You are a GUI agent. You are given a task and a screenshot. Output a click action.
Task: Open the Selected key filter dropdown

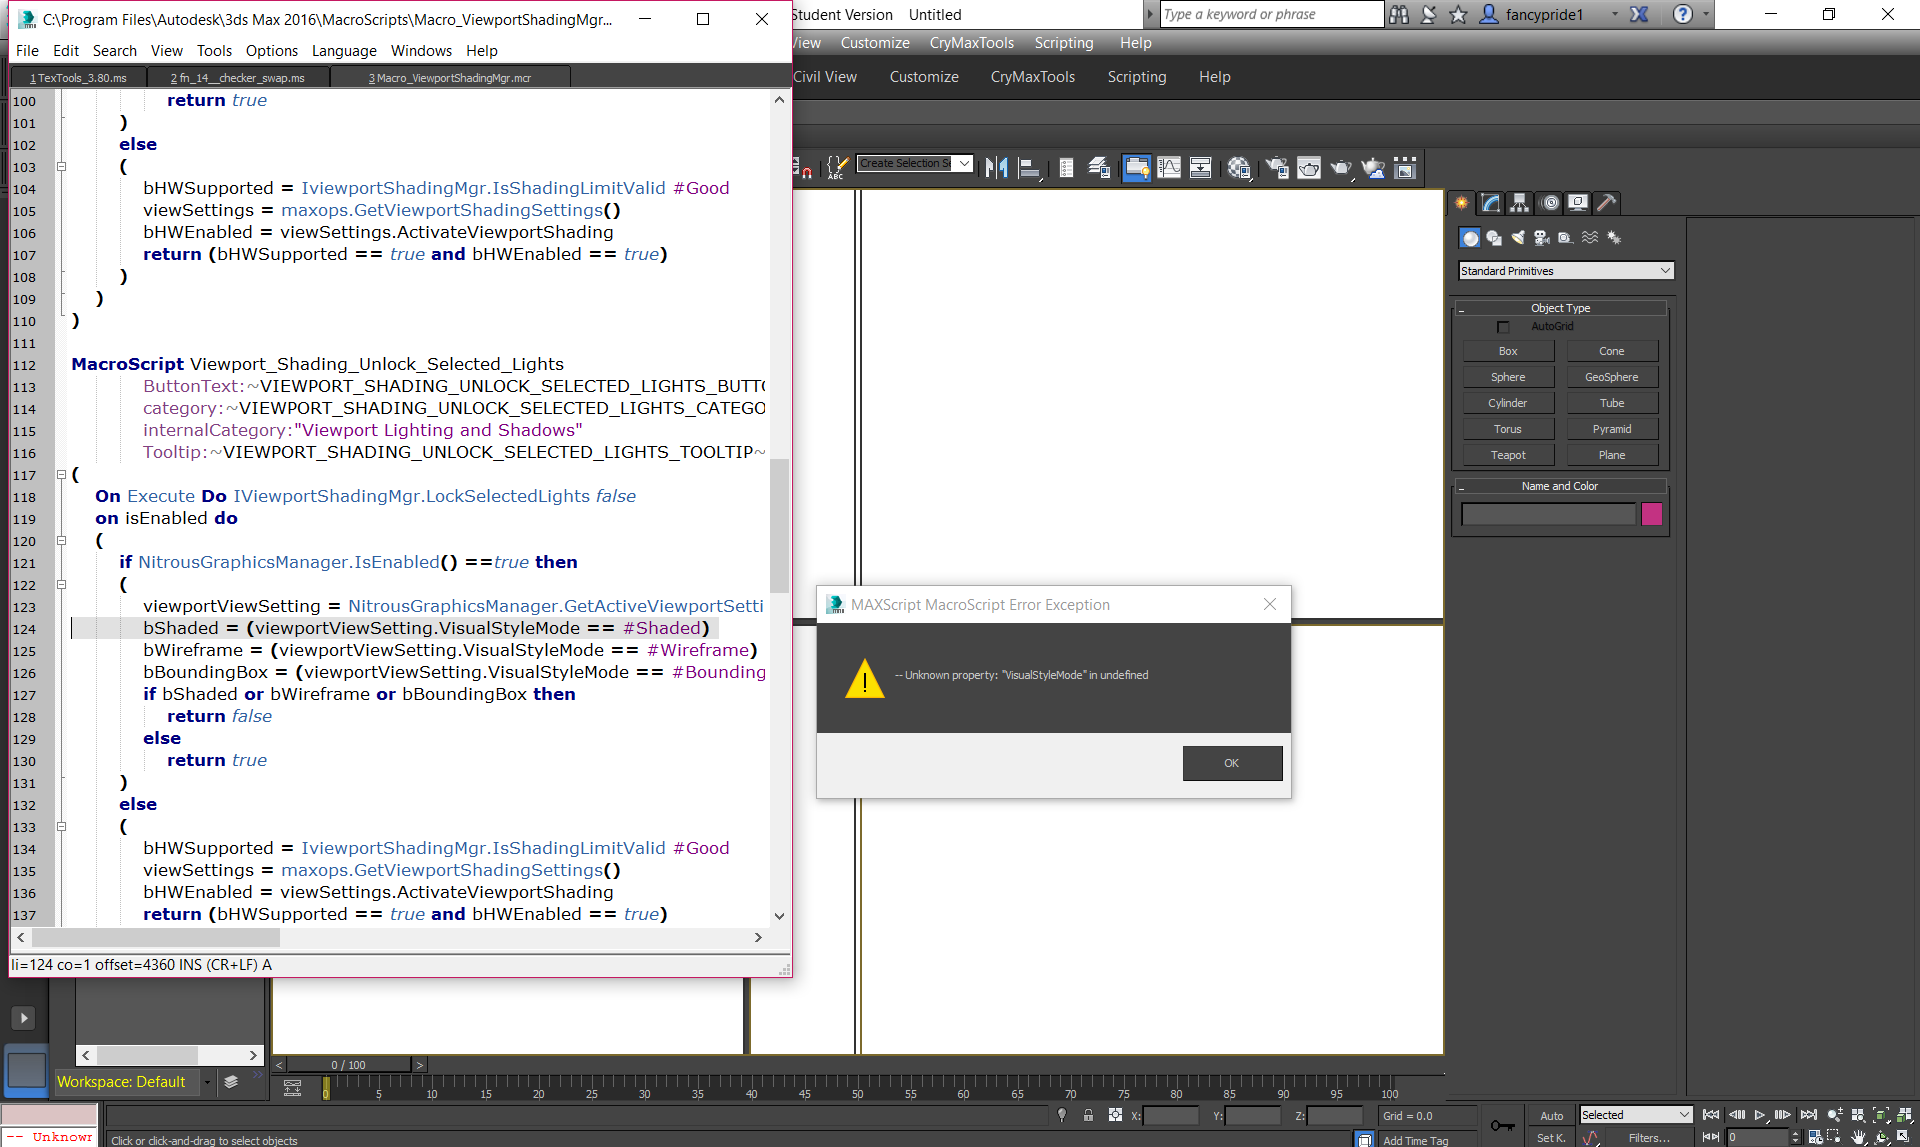(x=1635, y=1115)
